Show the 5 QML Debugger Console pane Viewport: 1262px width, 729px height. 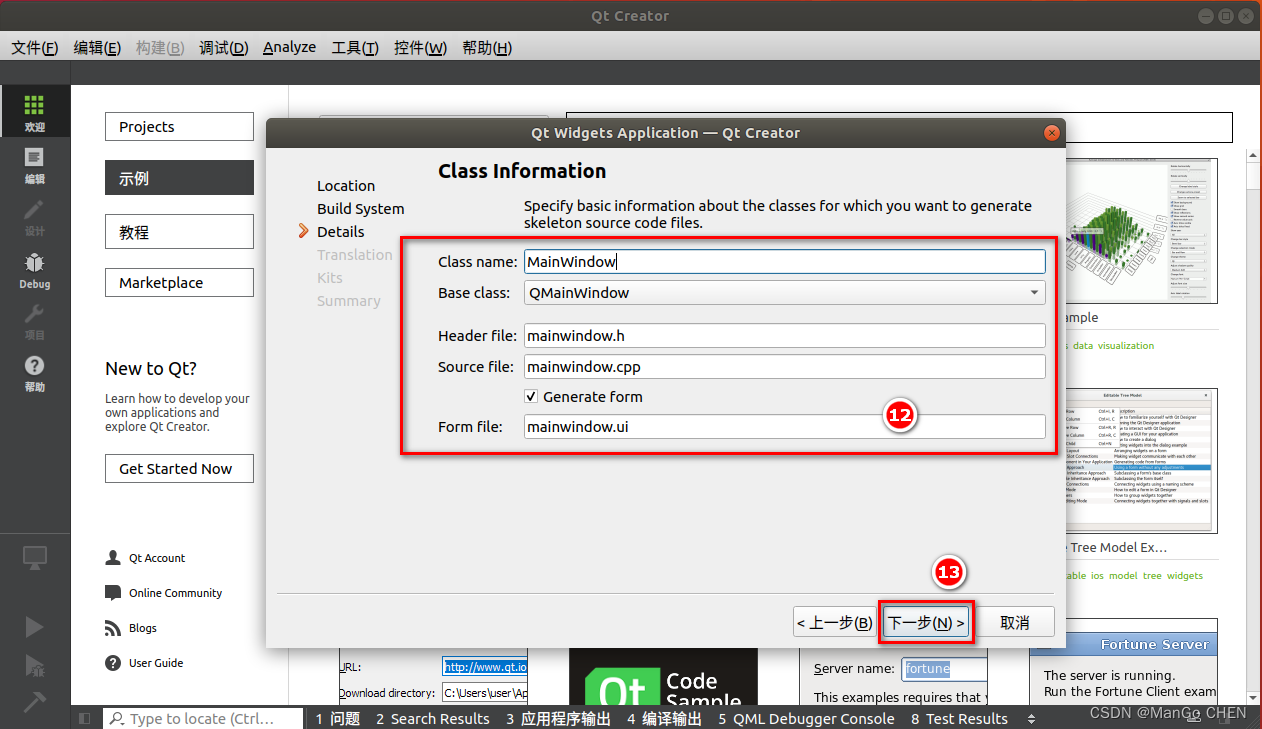click(x=806, y=718)
